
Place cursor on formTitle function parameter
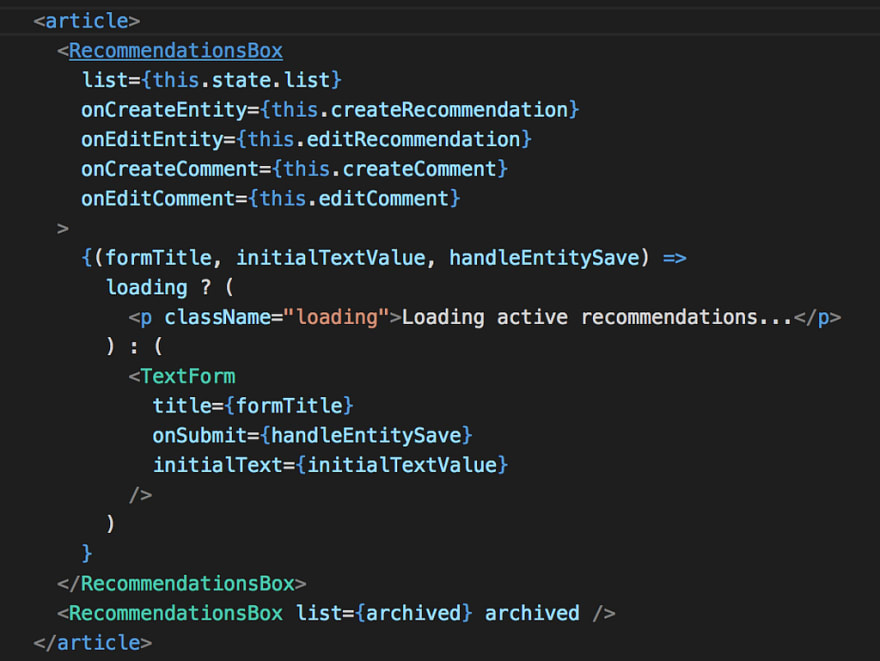(x=158, y=258)
